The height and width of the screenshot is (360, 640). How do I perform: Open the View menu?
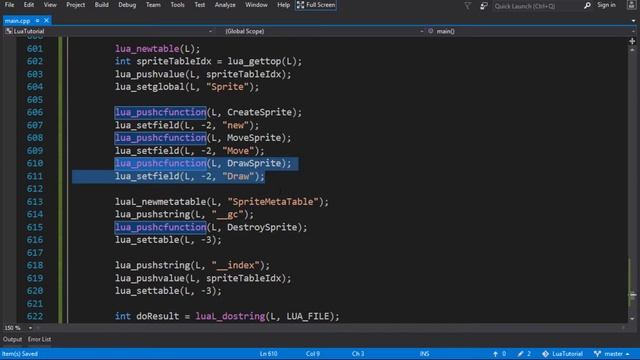(x=50, y=5)
